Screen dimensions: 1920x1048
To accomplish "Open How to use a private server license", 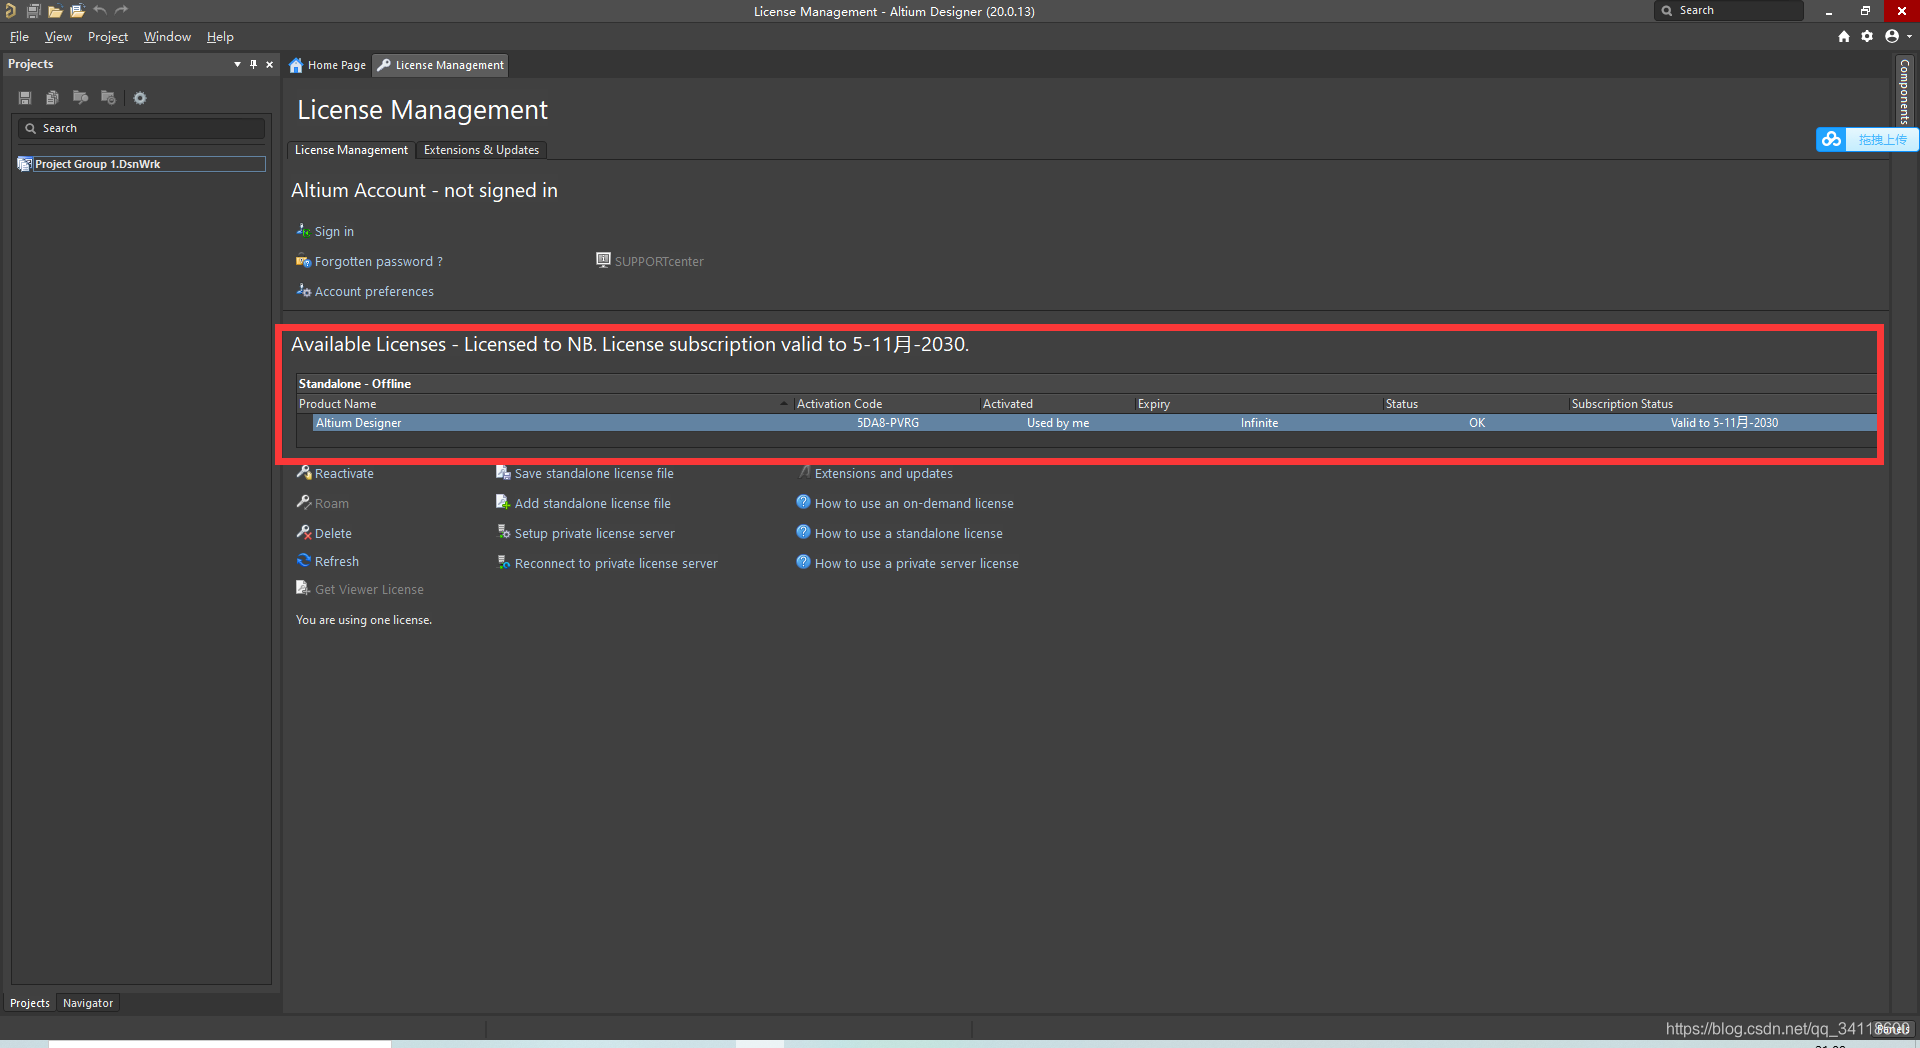I will pos(917,564).
